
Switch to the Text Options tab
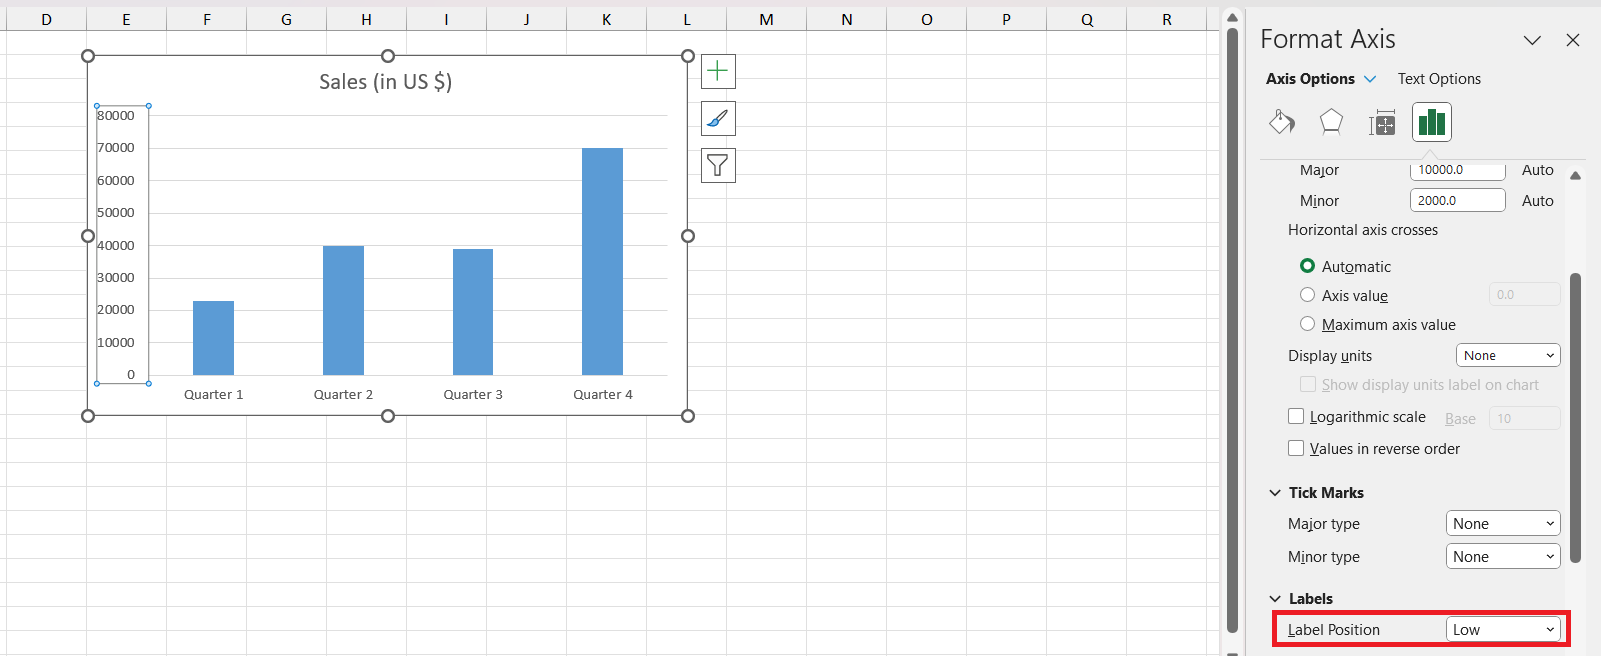[1439, 79]
